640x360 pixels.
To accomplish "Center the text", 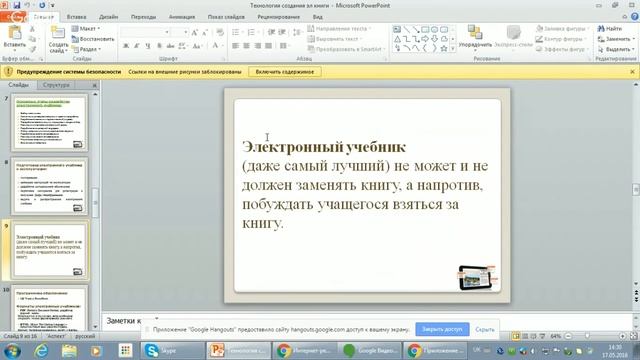I will [247, 46].
